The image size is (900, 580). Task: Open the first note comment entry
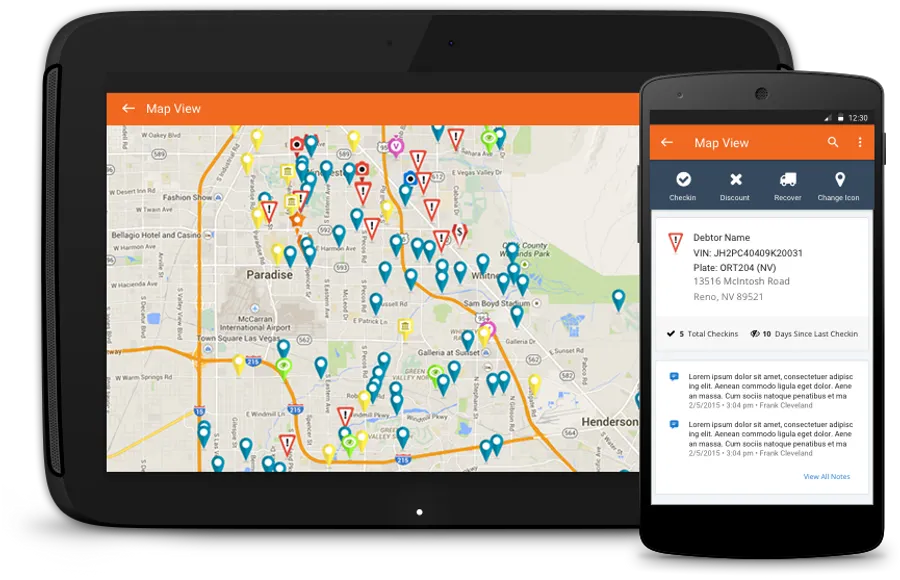(x=761, y=391)
